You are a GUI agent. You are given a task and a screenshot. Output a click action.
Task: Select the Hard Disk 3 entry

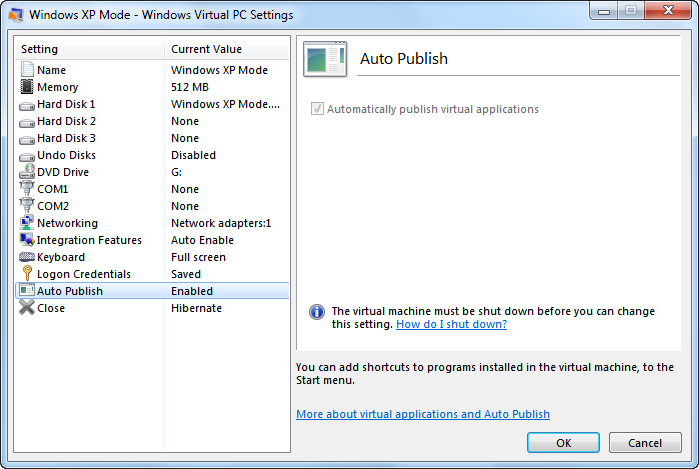pyautogui.click(x=152, y=138)
